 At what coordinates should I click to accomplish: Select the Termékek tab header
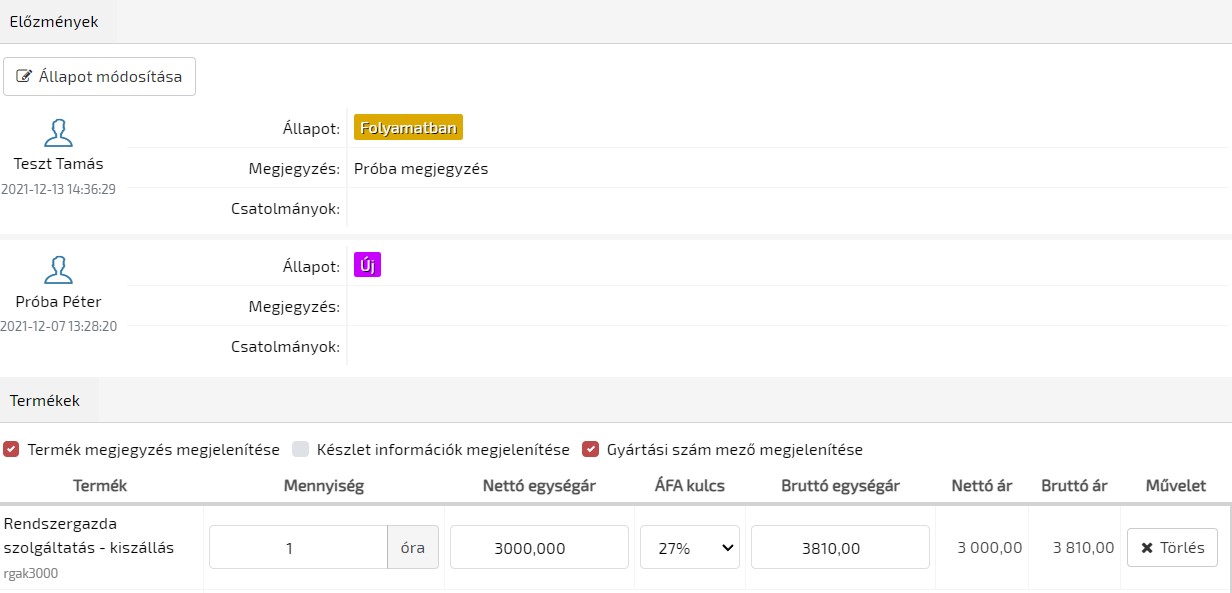coord(45,401)
